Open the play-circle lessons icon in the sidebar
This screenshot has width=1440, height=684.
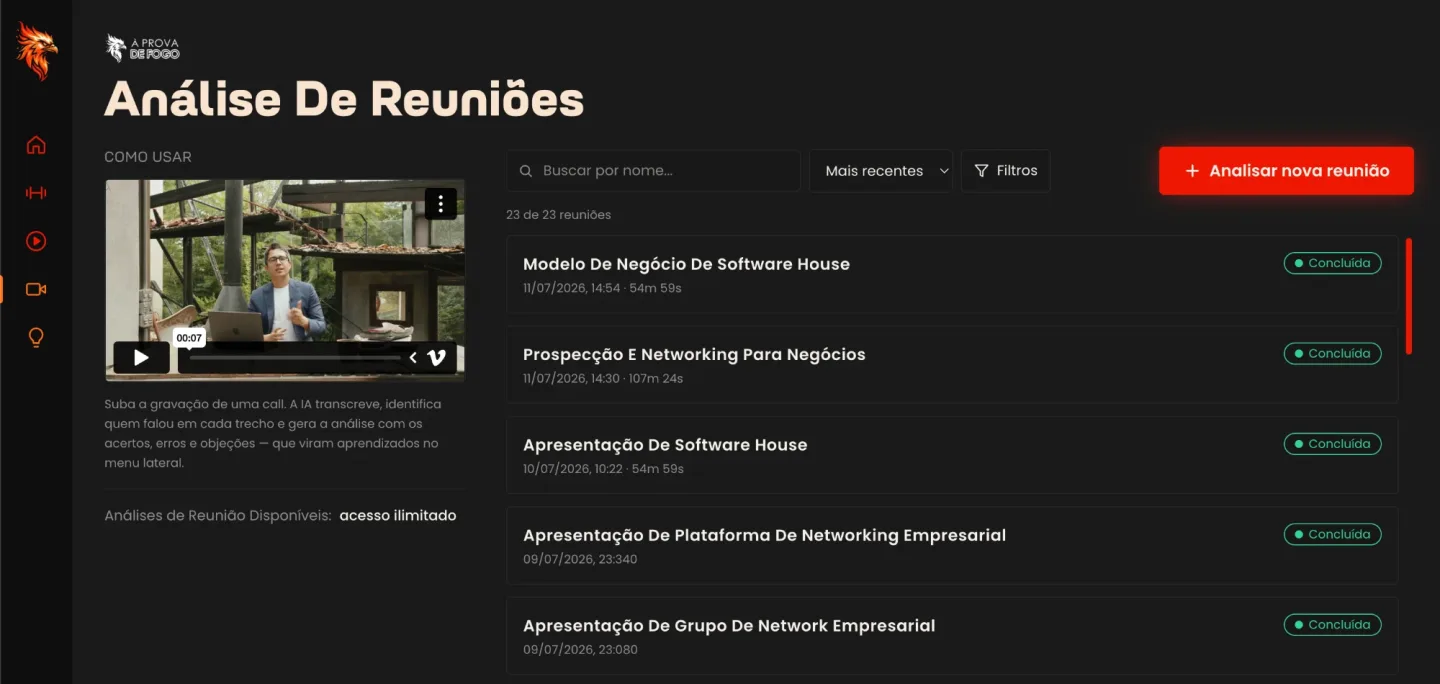point(36,241)
